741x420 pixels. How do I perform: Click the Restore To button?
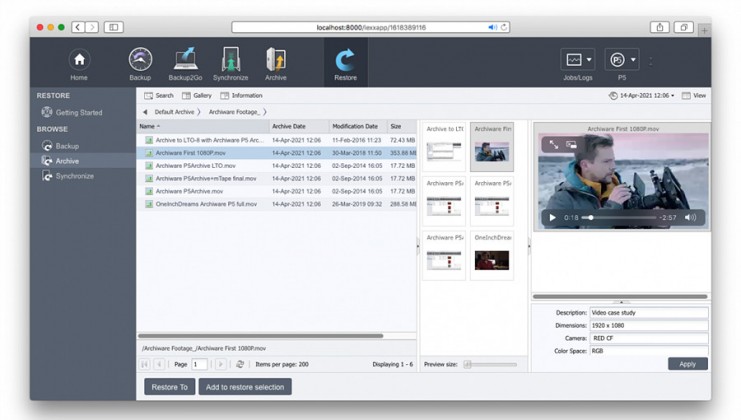170,387
